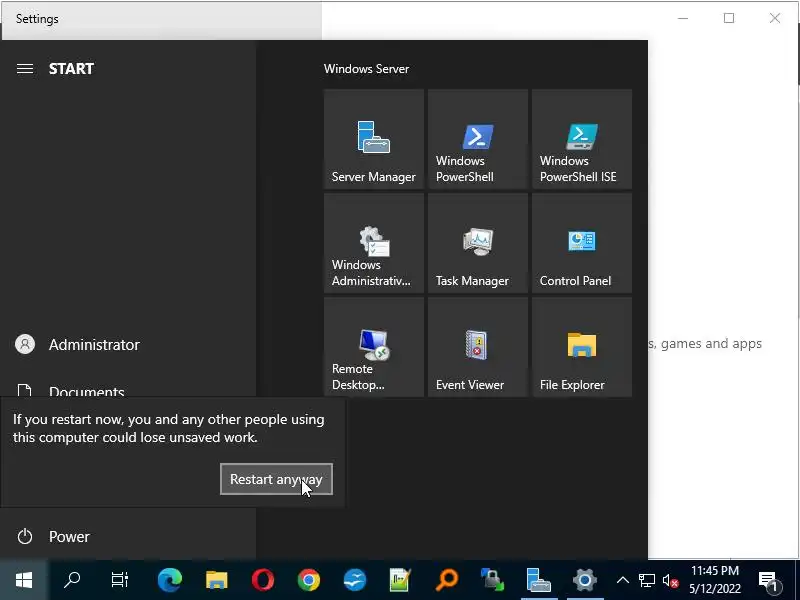The height and width of the screenshot is (600, 800).
Task: Select the Windows Server group heading
Action: coord(366,69)
